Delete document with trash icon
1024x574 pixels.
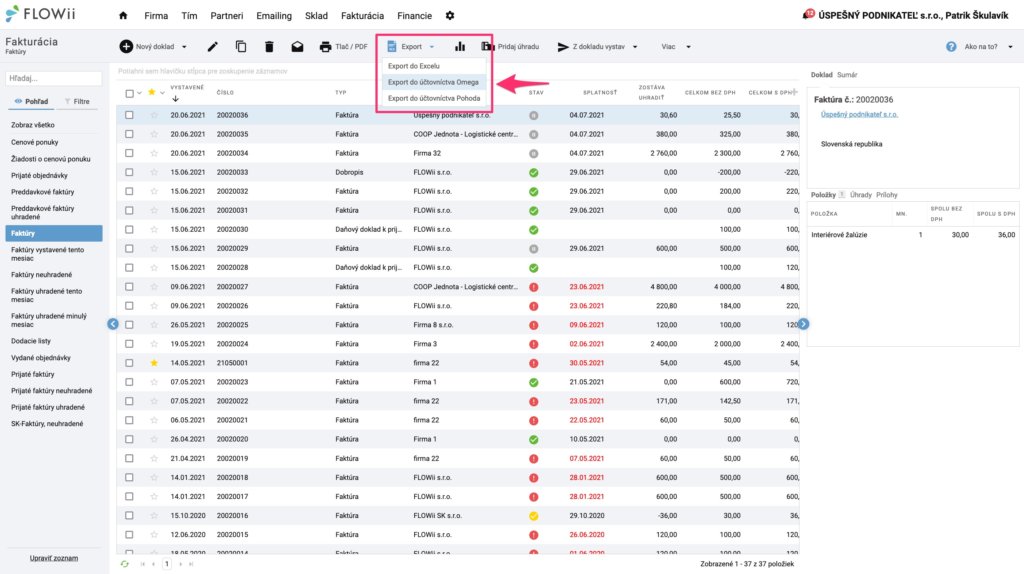pos(269,46)
